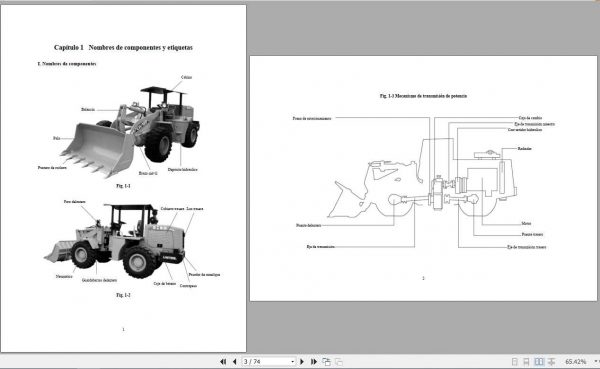Select the two-page facing layout
The width and height of the screenshot is (600, 369).
pyautogui.click(x=539, y=362)
